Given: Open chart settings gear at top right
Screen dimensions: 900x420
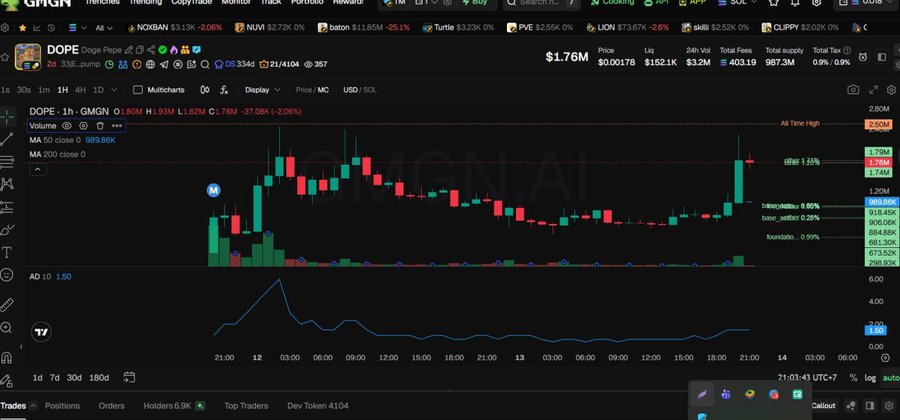Looking at the screenshot, I should [x=891, y=90].
